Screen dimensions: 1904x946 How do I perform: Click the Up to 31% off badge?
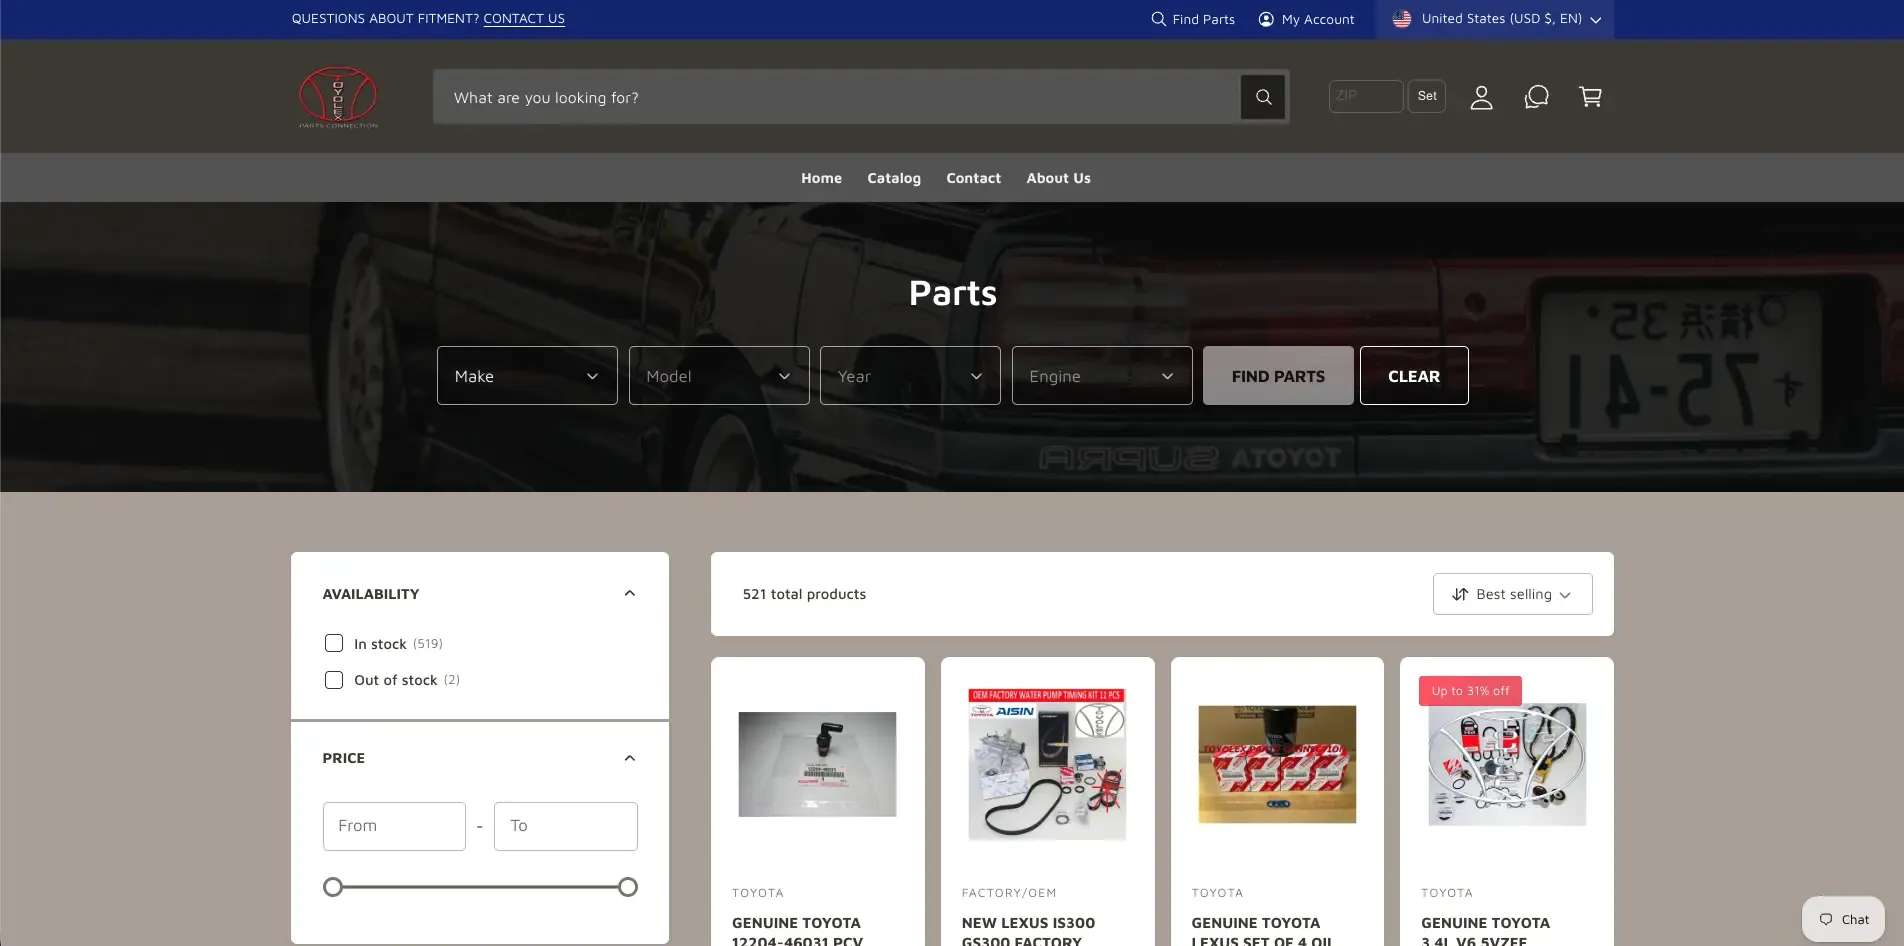(x=1470, y=691)
